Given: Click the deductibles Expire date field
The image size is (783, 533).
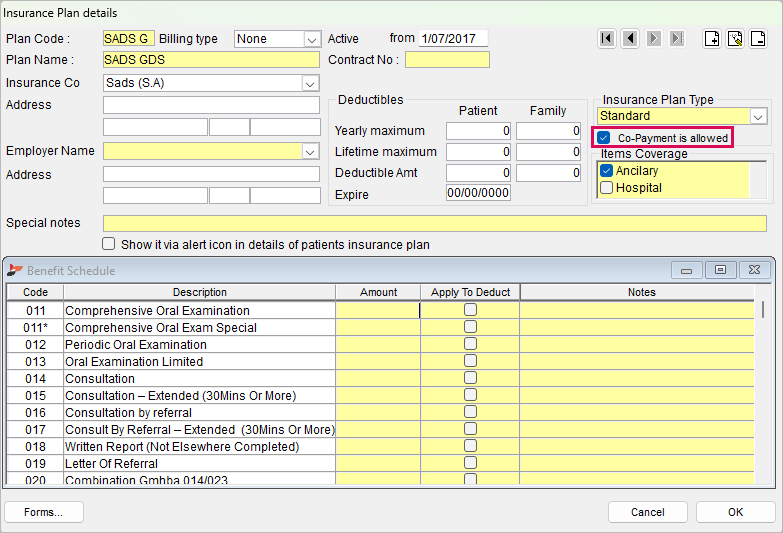Looking at the screenshot, I should pyautogui.click(x=478, y=193).
